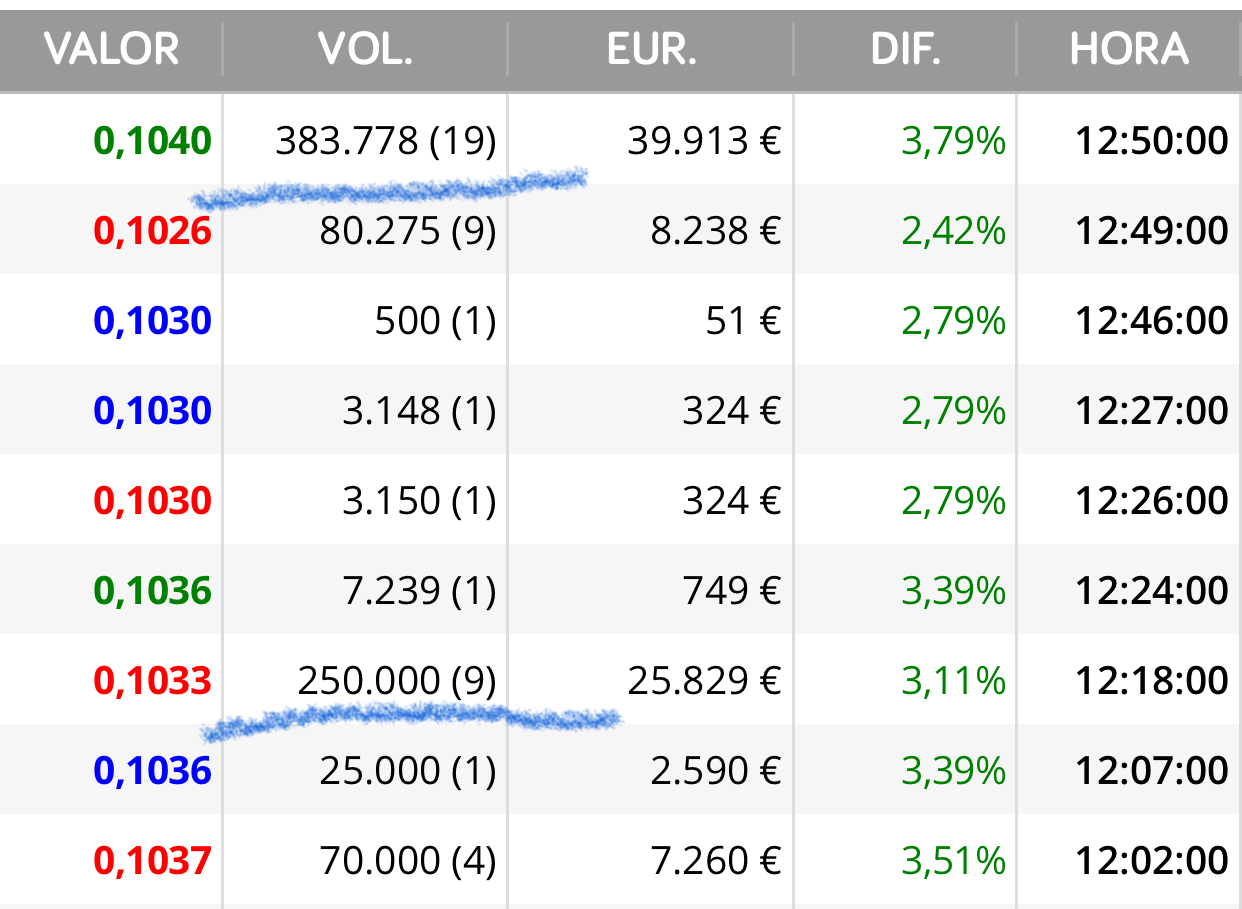
Task: Click the VALOR column header
Action: (112, 49)
